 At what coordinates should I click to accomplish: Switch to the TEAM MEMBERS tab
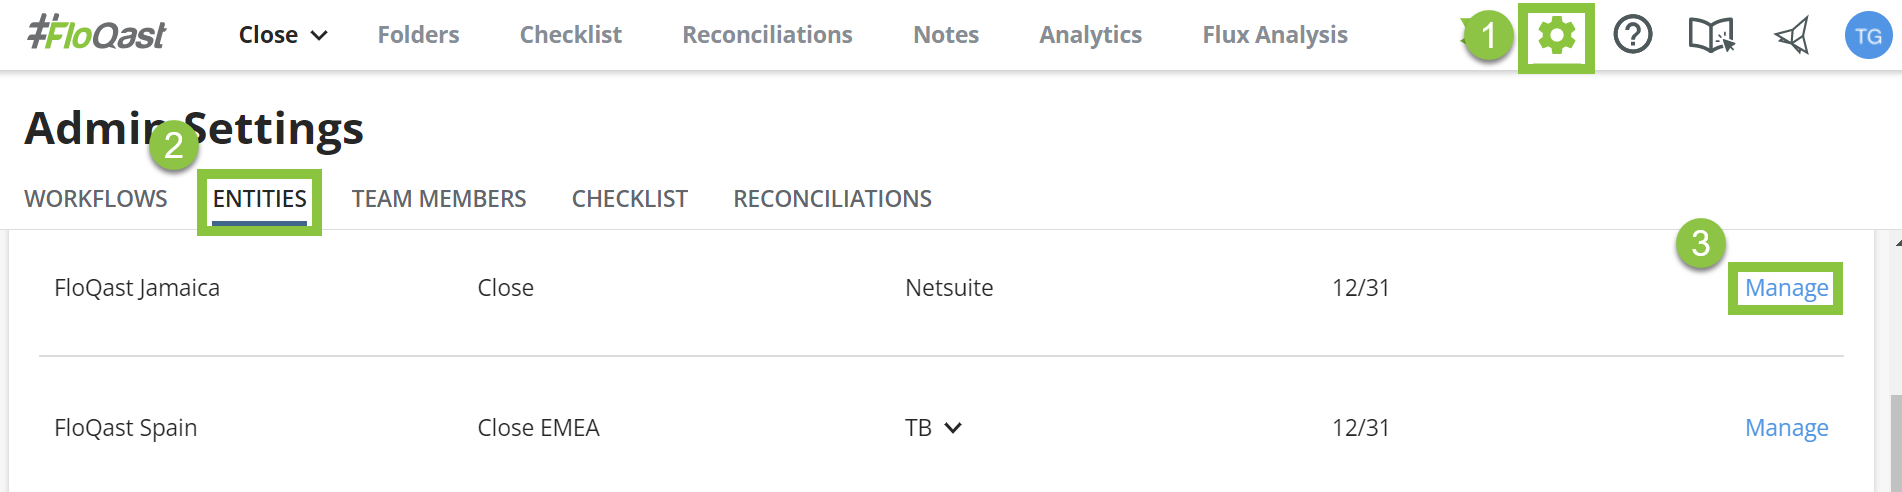coord(439,199)
